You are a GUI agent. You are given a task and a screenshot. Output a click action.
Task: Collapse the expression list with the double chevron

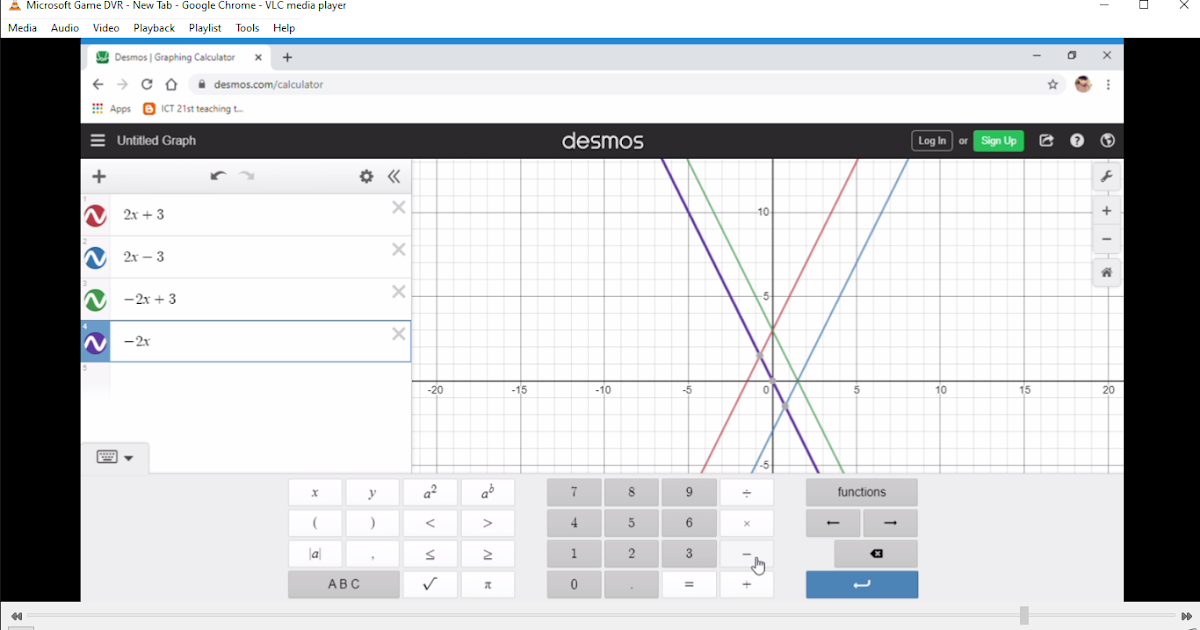[395, 176]
